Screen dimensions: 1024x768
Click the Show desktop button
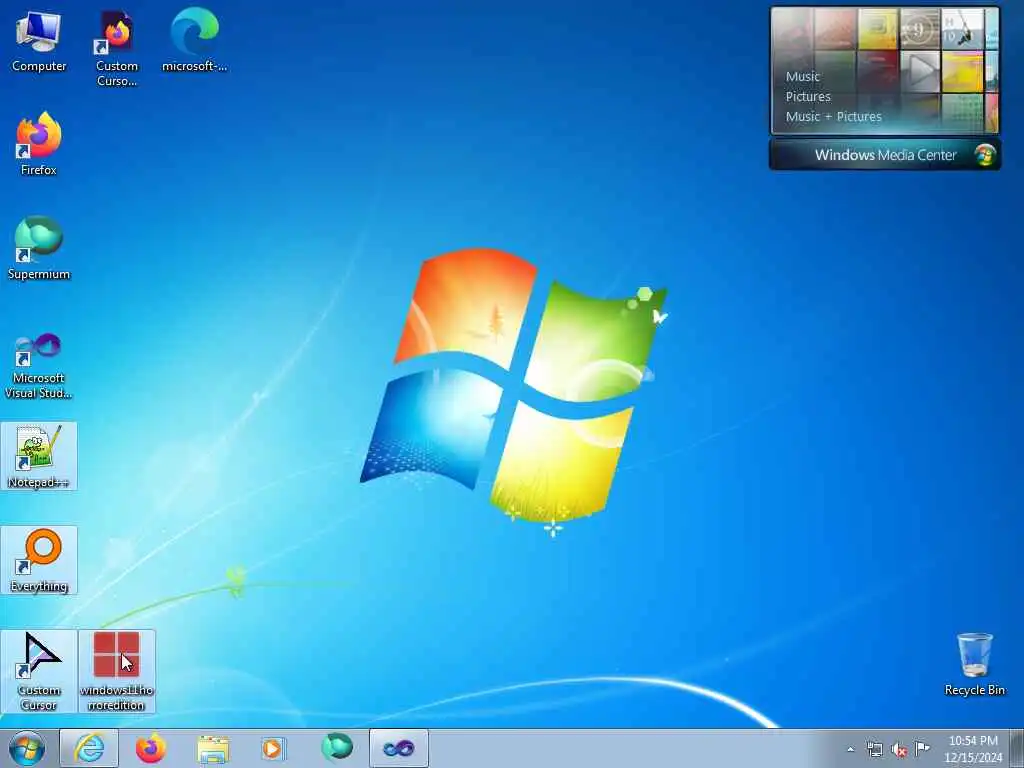point(1017,748)
